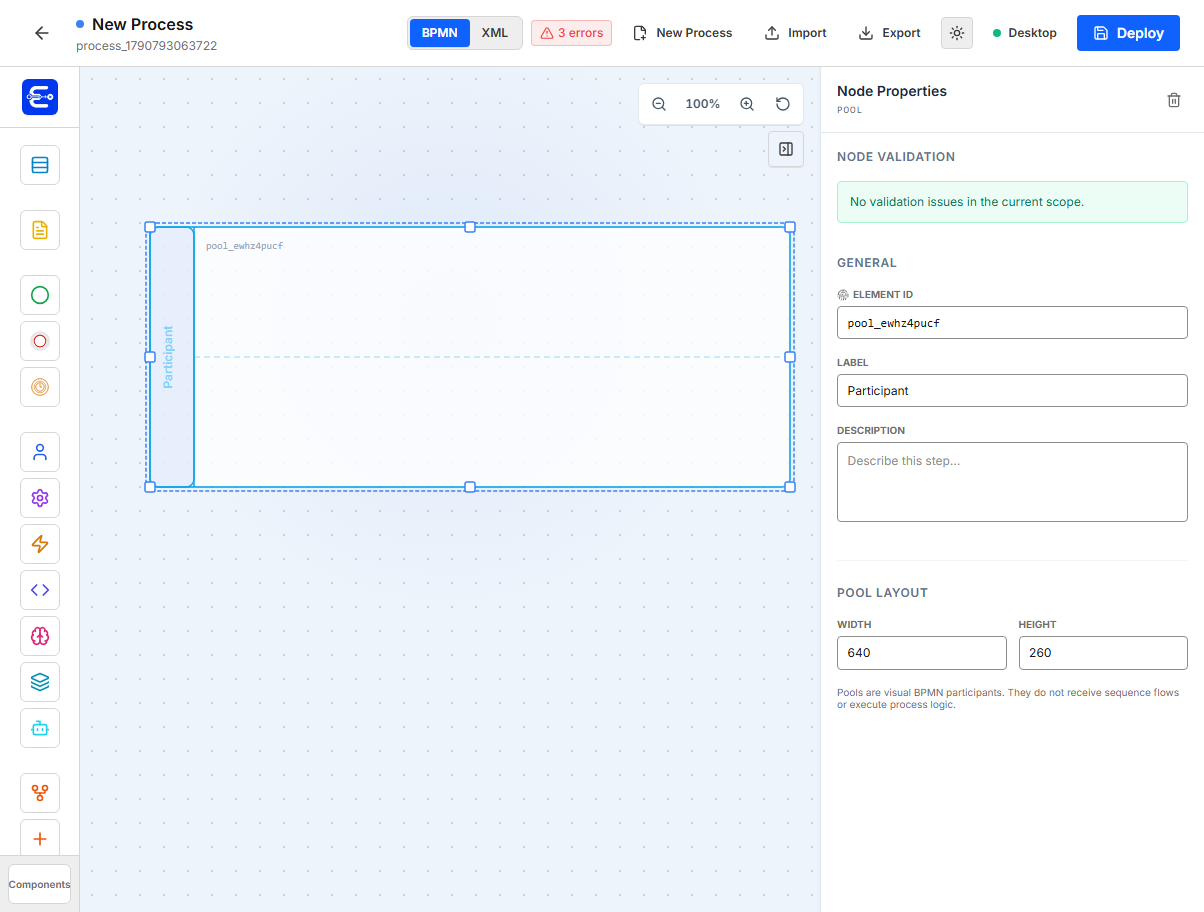The image size is (1204, 912).
Task: Add a green start event circle
Action: [40, 295]
